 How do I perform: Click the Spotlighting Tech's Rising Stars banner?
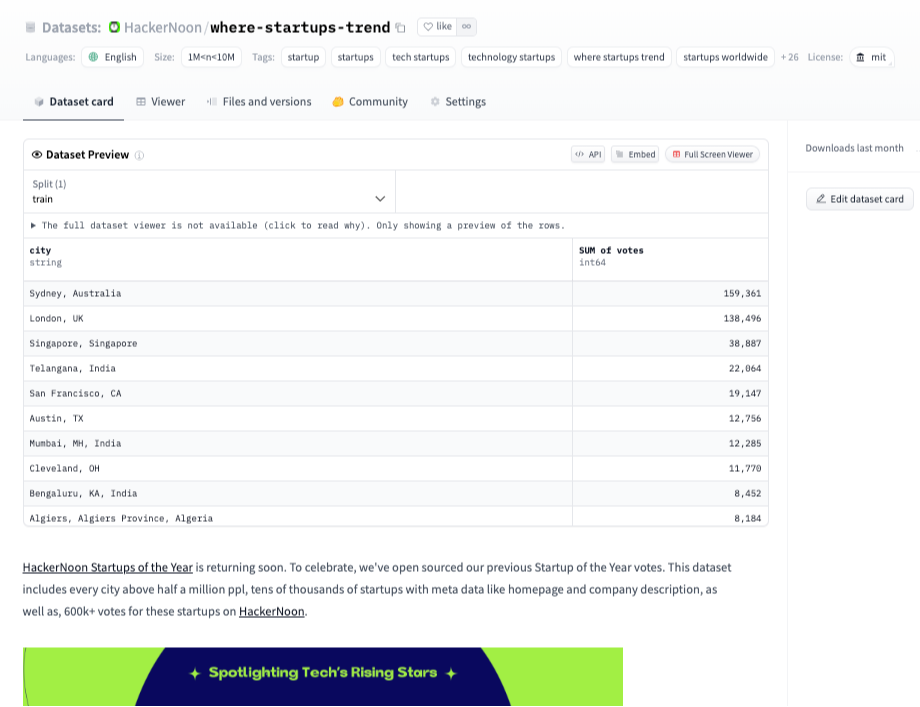[322, 673]
